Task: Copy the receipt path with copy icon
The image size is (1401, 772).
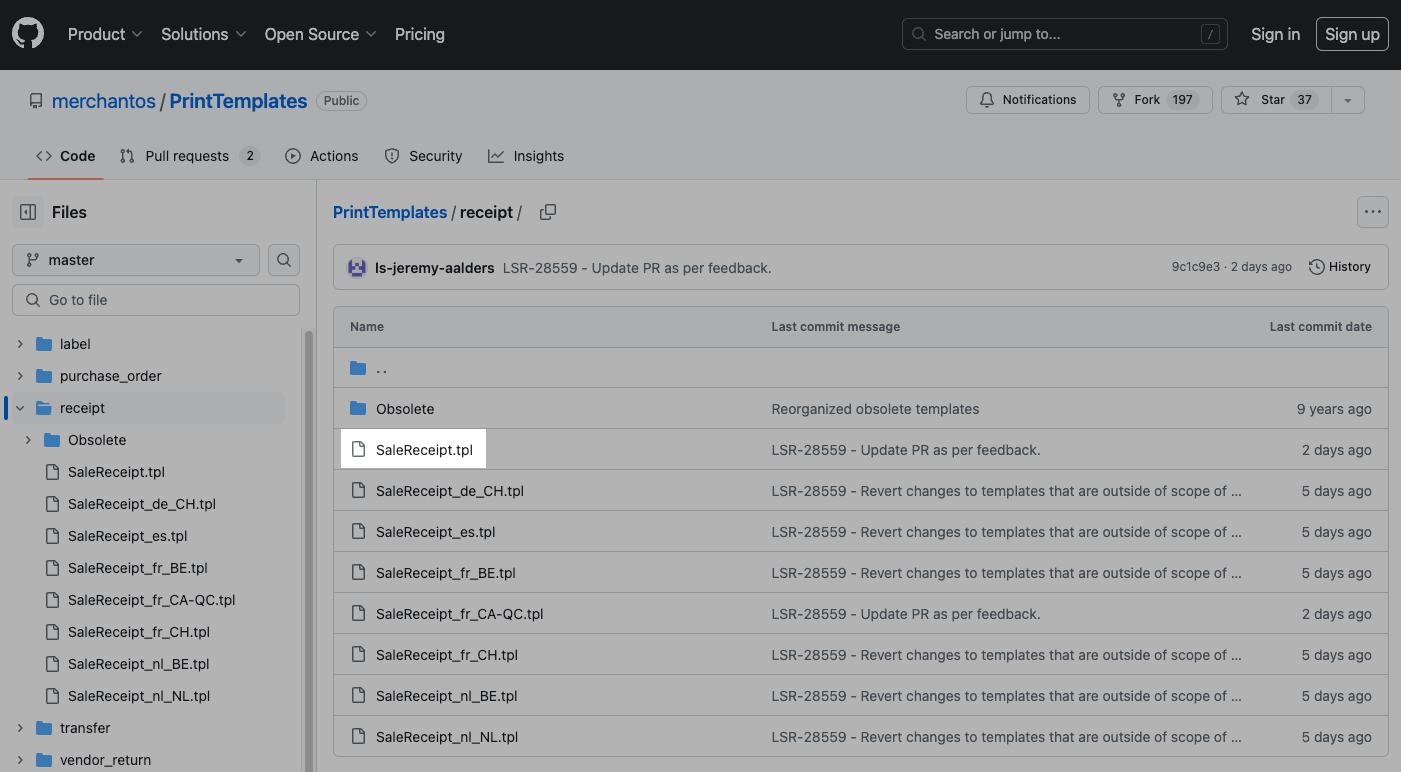Action: pos(548,212)
